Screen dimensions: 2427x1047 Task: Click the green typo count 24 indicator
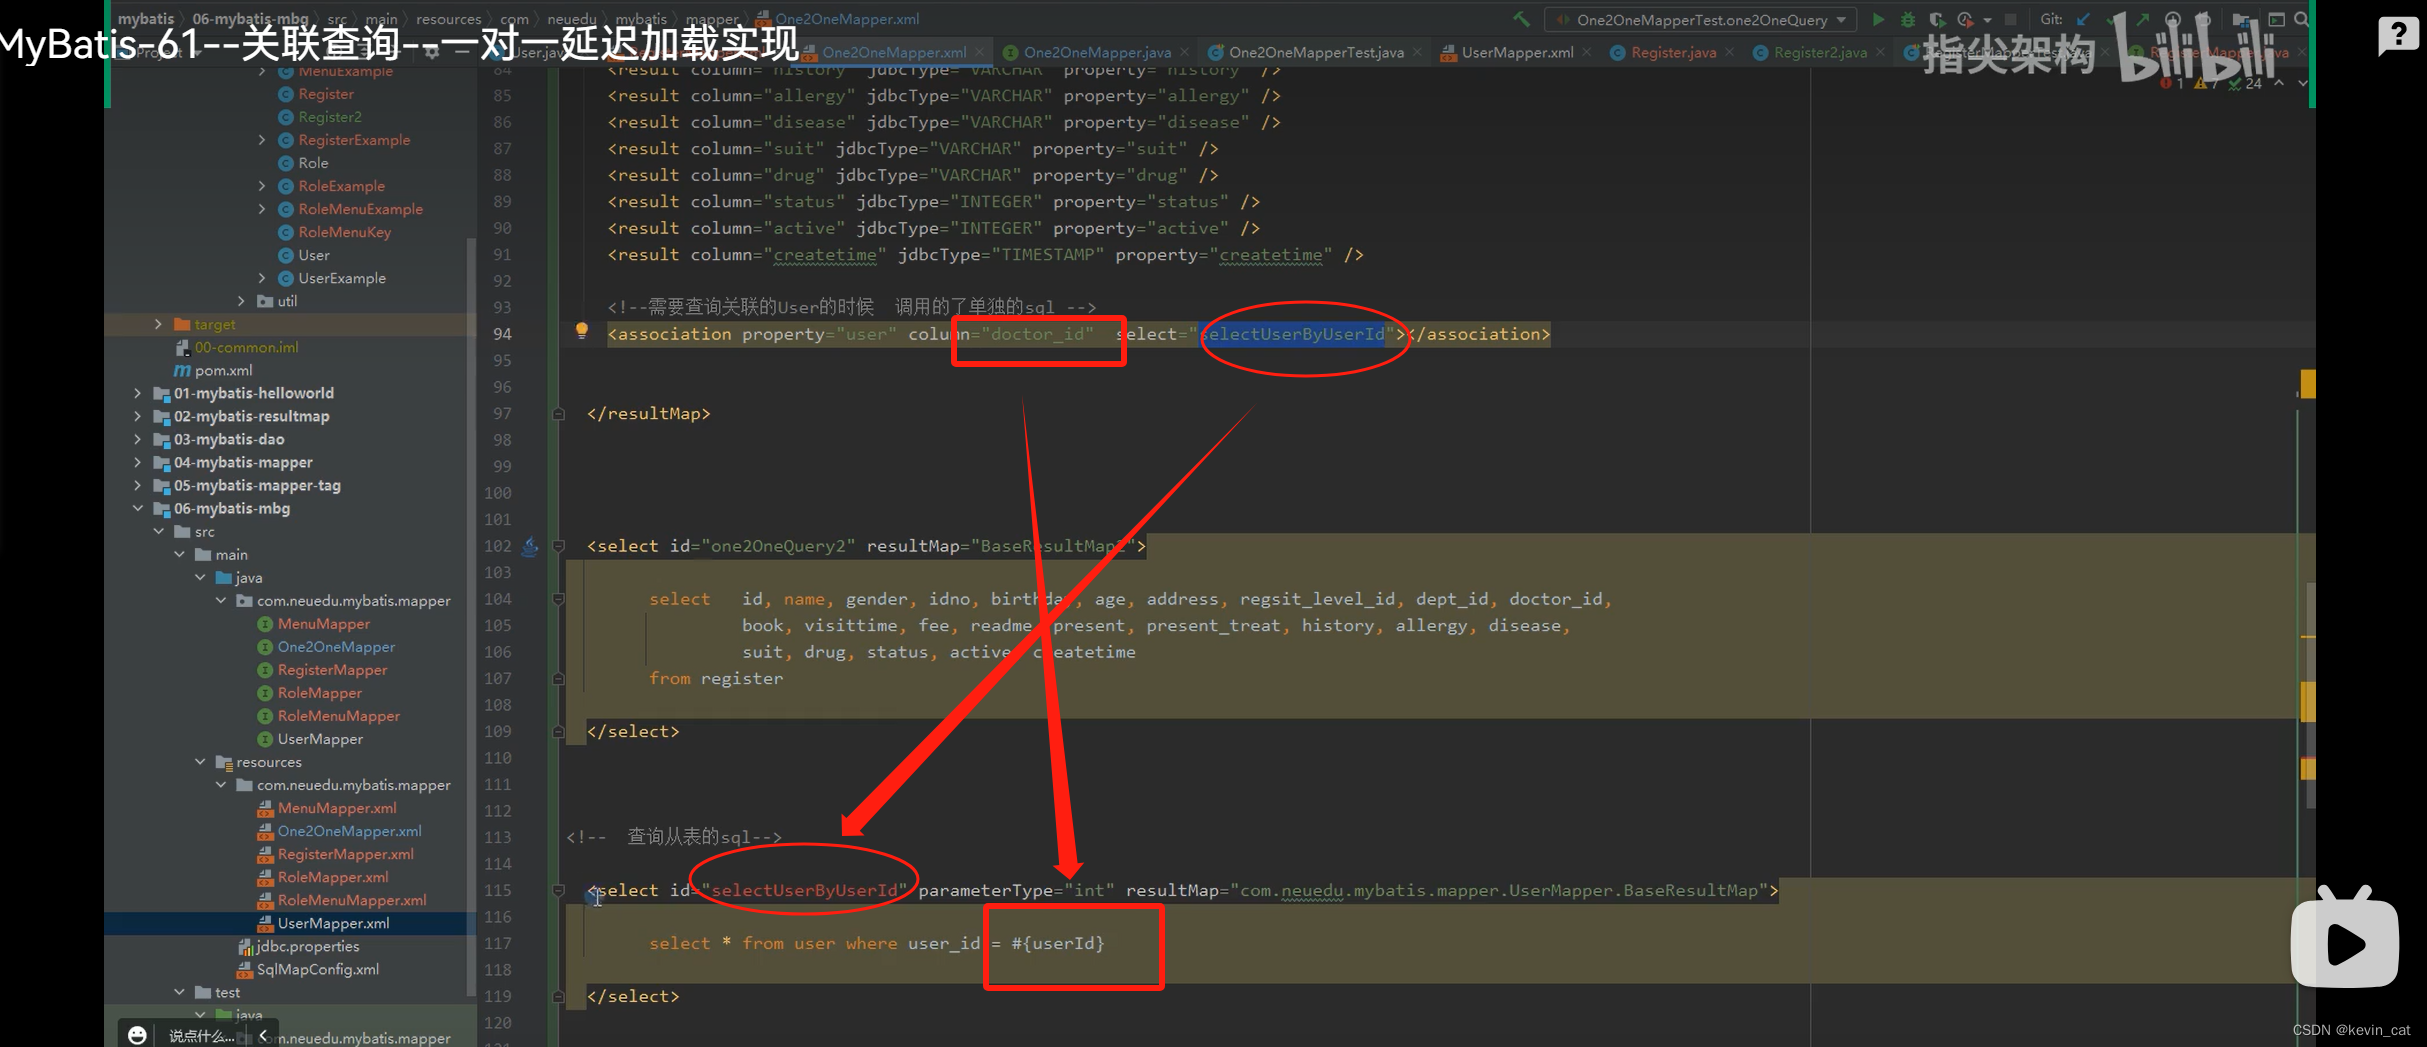(x=2245, y=84)
